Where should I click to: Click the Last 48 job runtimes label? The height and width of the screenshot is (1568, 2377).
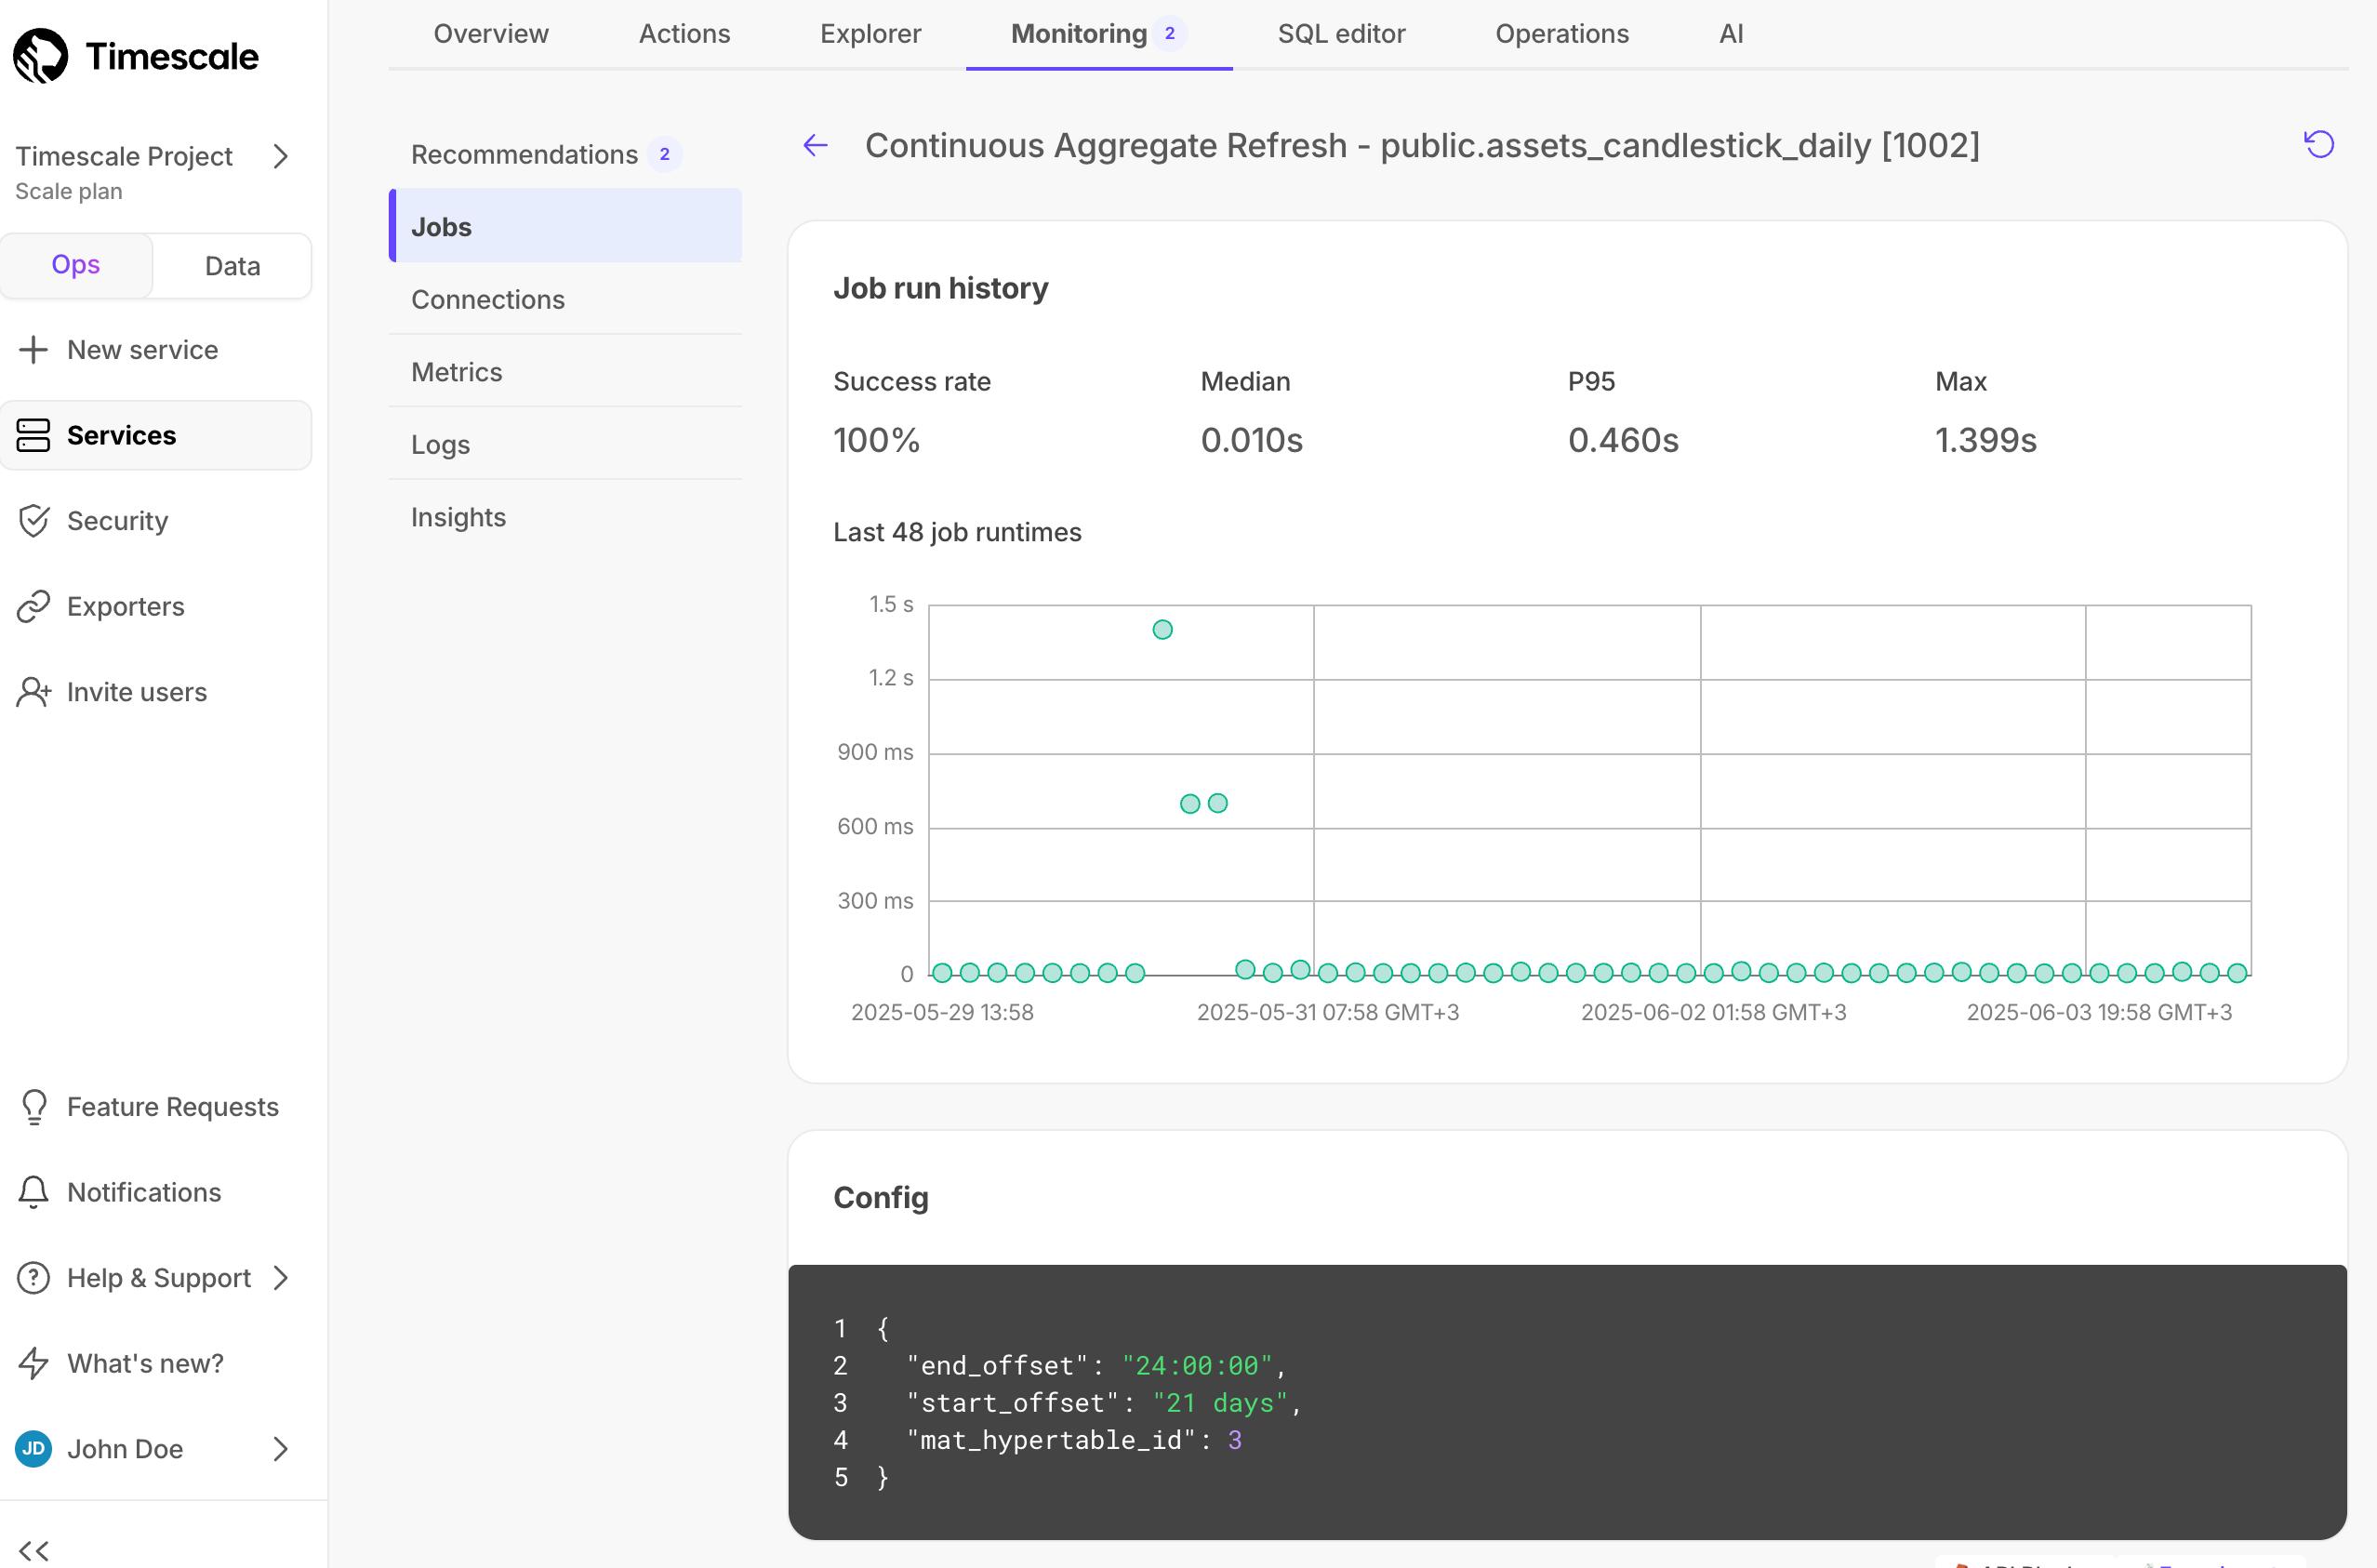point(957,533)
